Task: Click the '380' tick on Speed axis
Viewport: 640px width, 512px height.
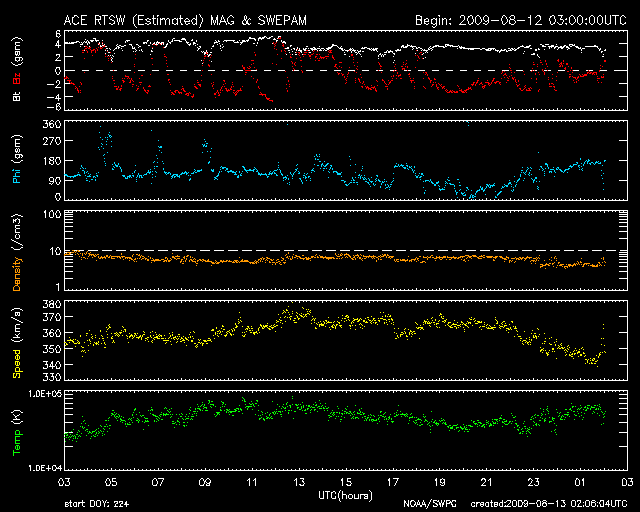Action: tap(52, 304)
